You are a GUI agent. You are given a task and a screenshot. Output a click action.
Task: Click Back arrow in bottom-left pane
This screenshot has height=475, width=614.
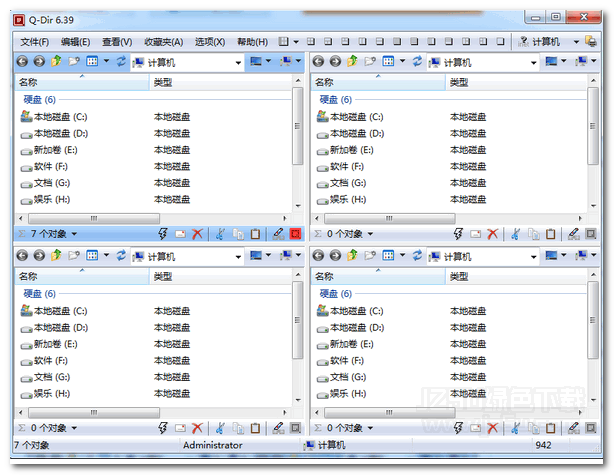point(22,256)
